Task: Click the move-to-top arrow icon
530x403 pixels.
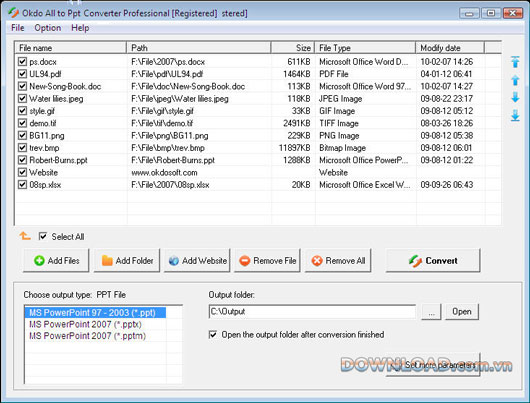Action: click(x=515, y=62)
